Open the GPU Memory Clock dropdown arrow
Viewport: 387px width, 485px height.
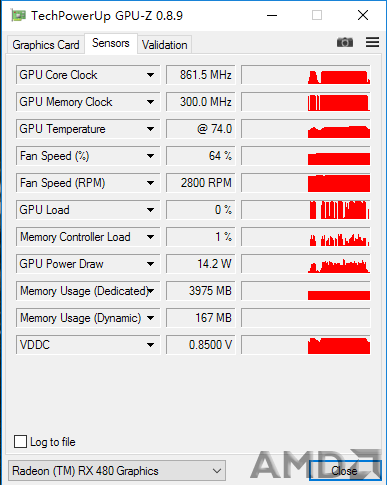(151, 102)
